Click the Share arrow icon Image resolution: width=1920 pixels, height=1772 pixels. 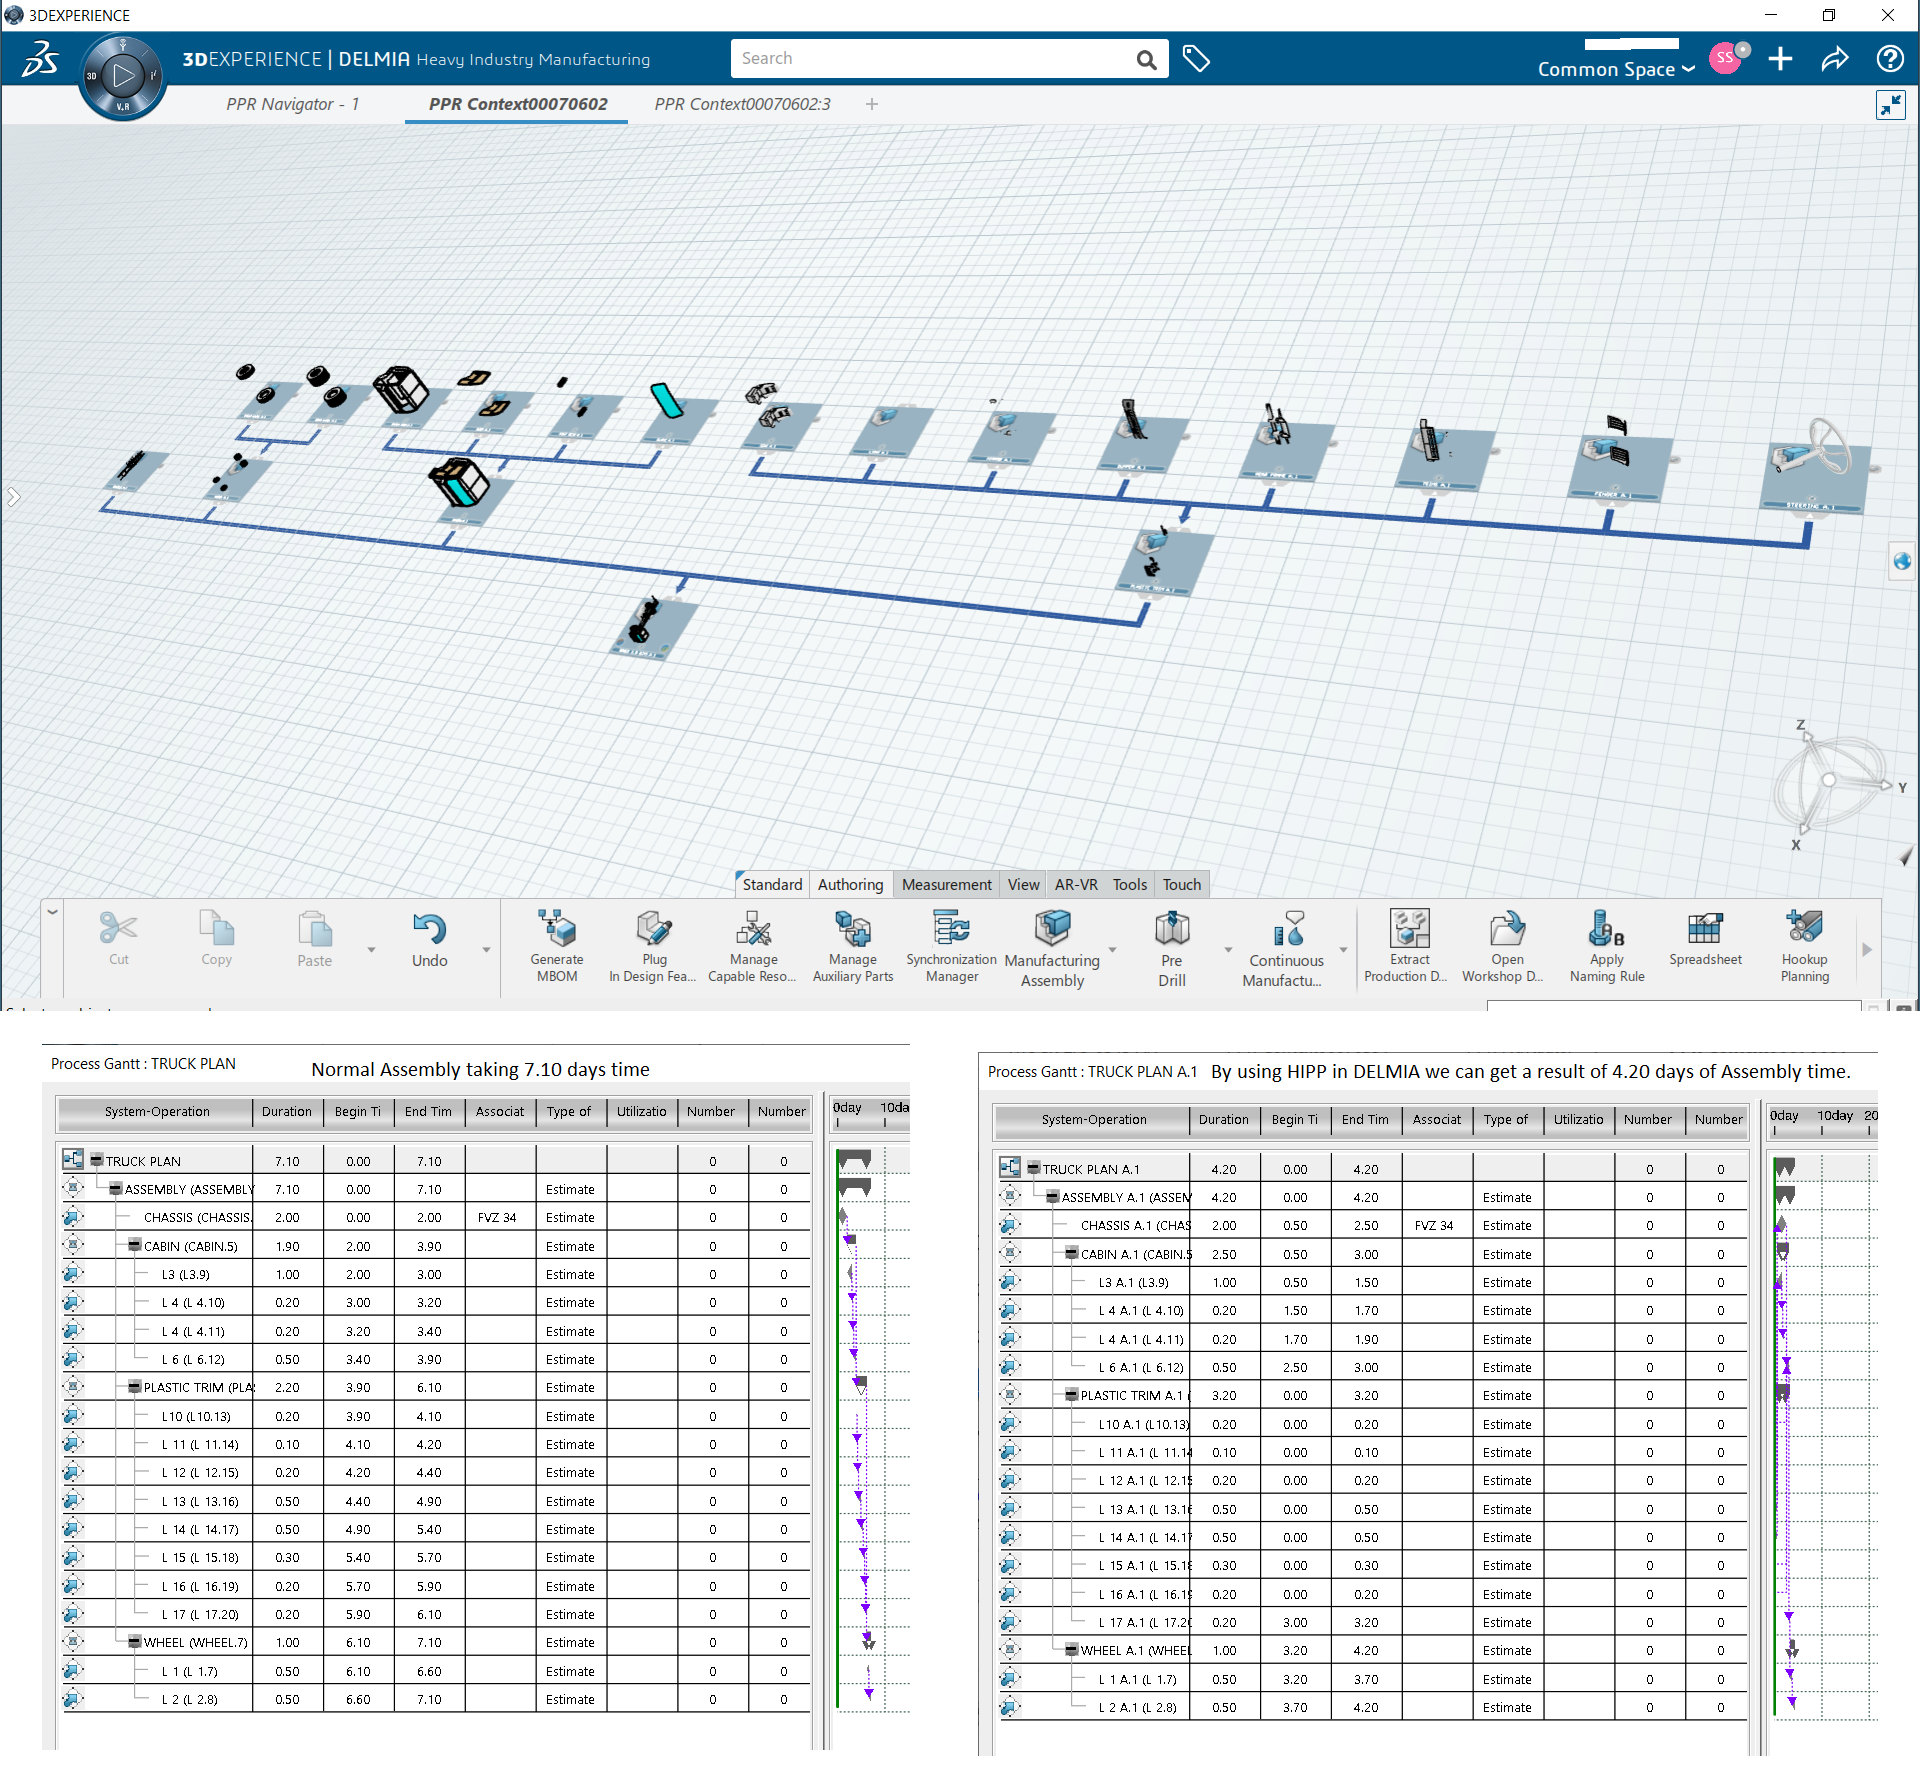pyautogui.click(x=1835, y=59)
